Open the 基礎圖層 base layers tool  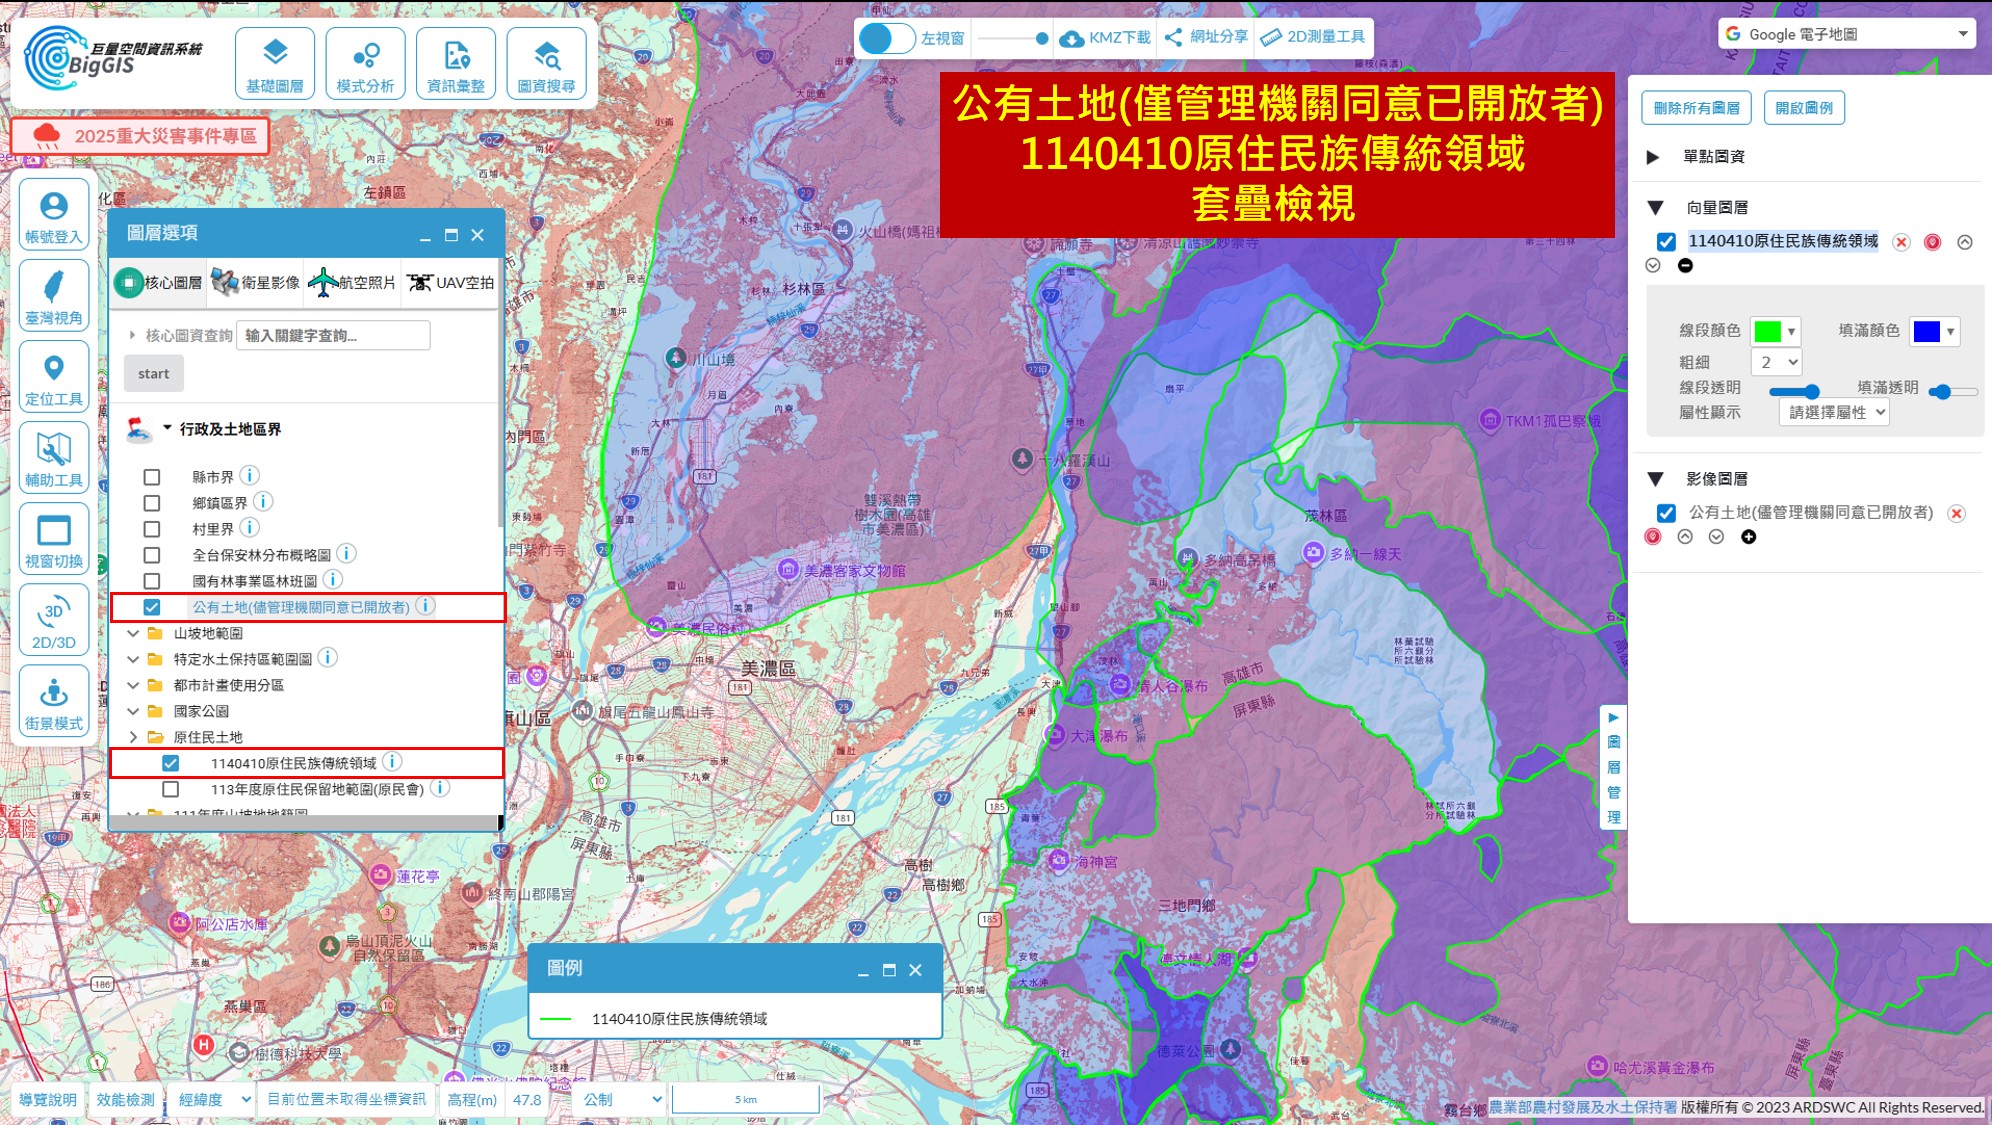275,63
